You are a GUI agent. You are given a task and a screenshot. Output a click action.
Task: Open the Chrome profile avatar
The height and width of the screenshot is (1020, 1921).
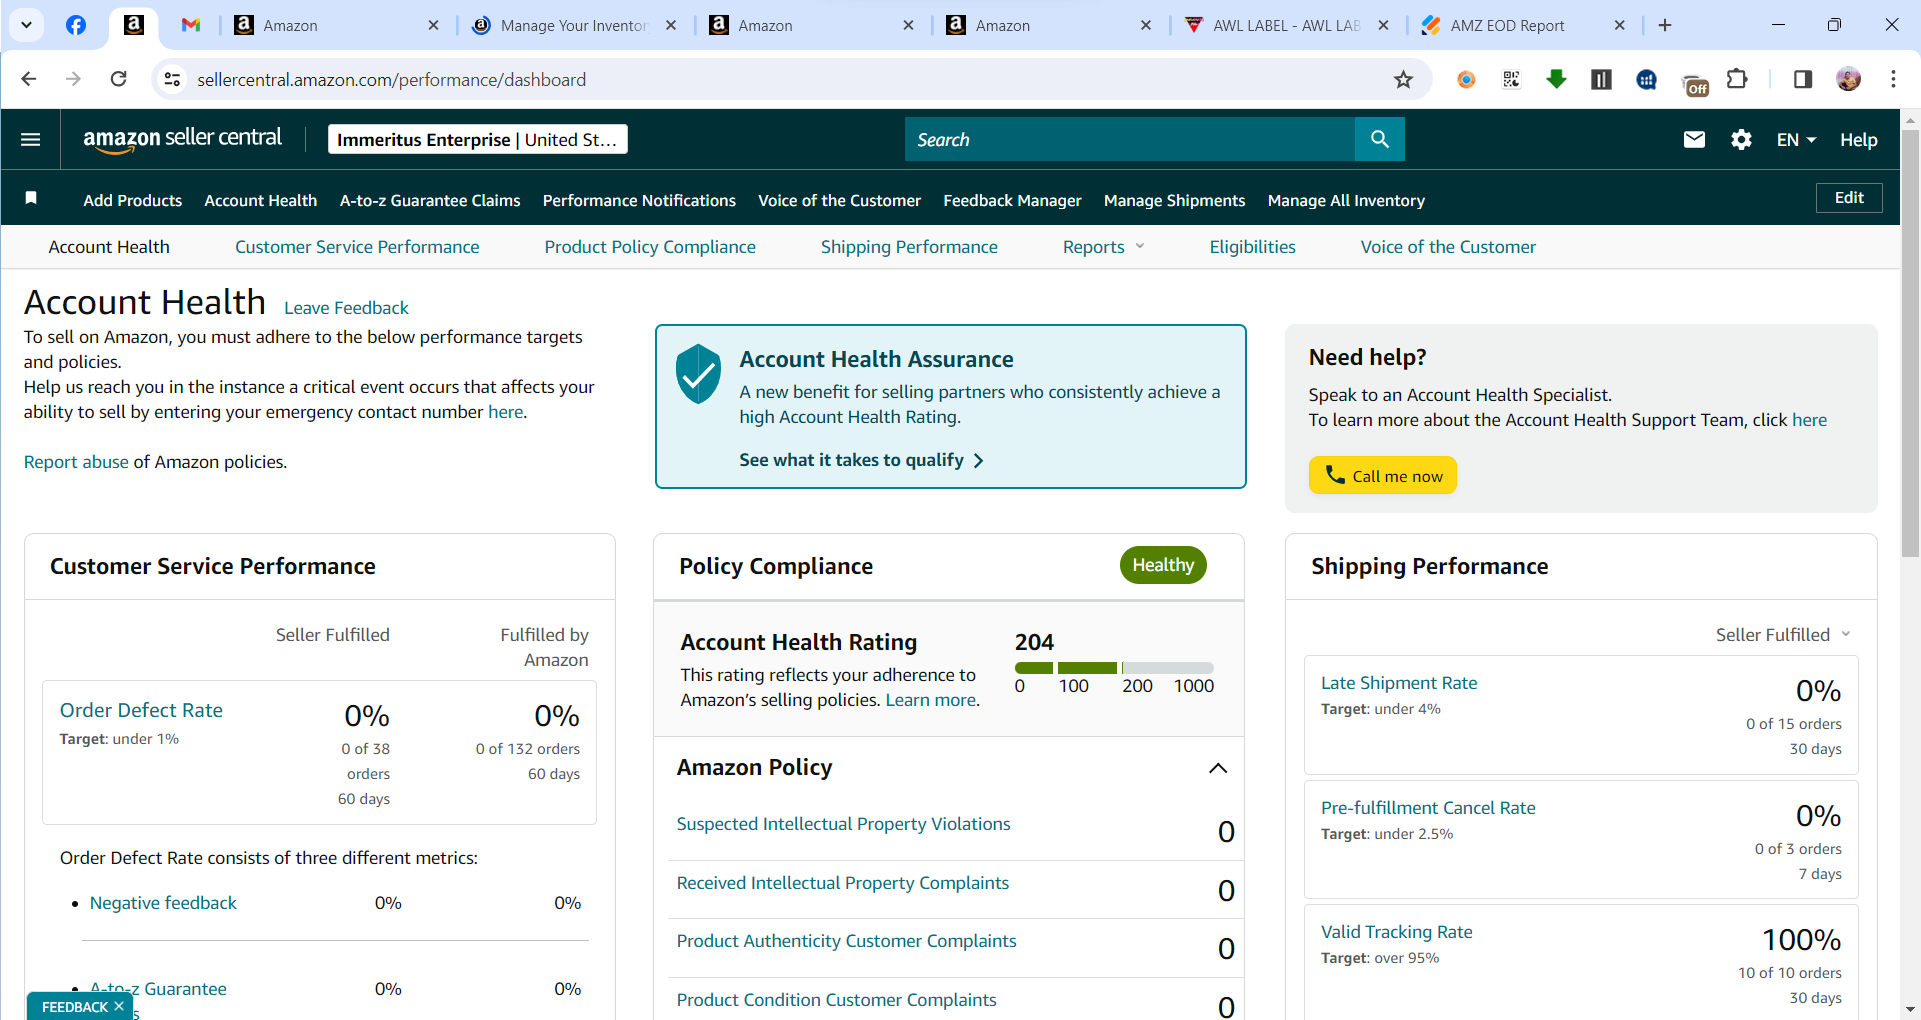pos(1849,79)
